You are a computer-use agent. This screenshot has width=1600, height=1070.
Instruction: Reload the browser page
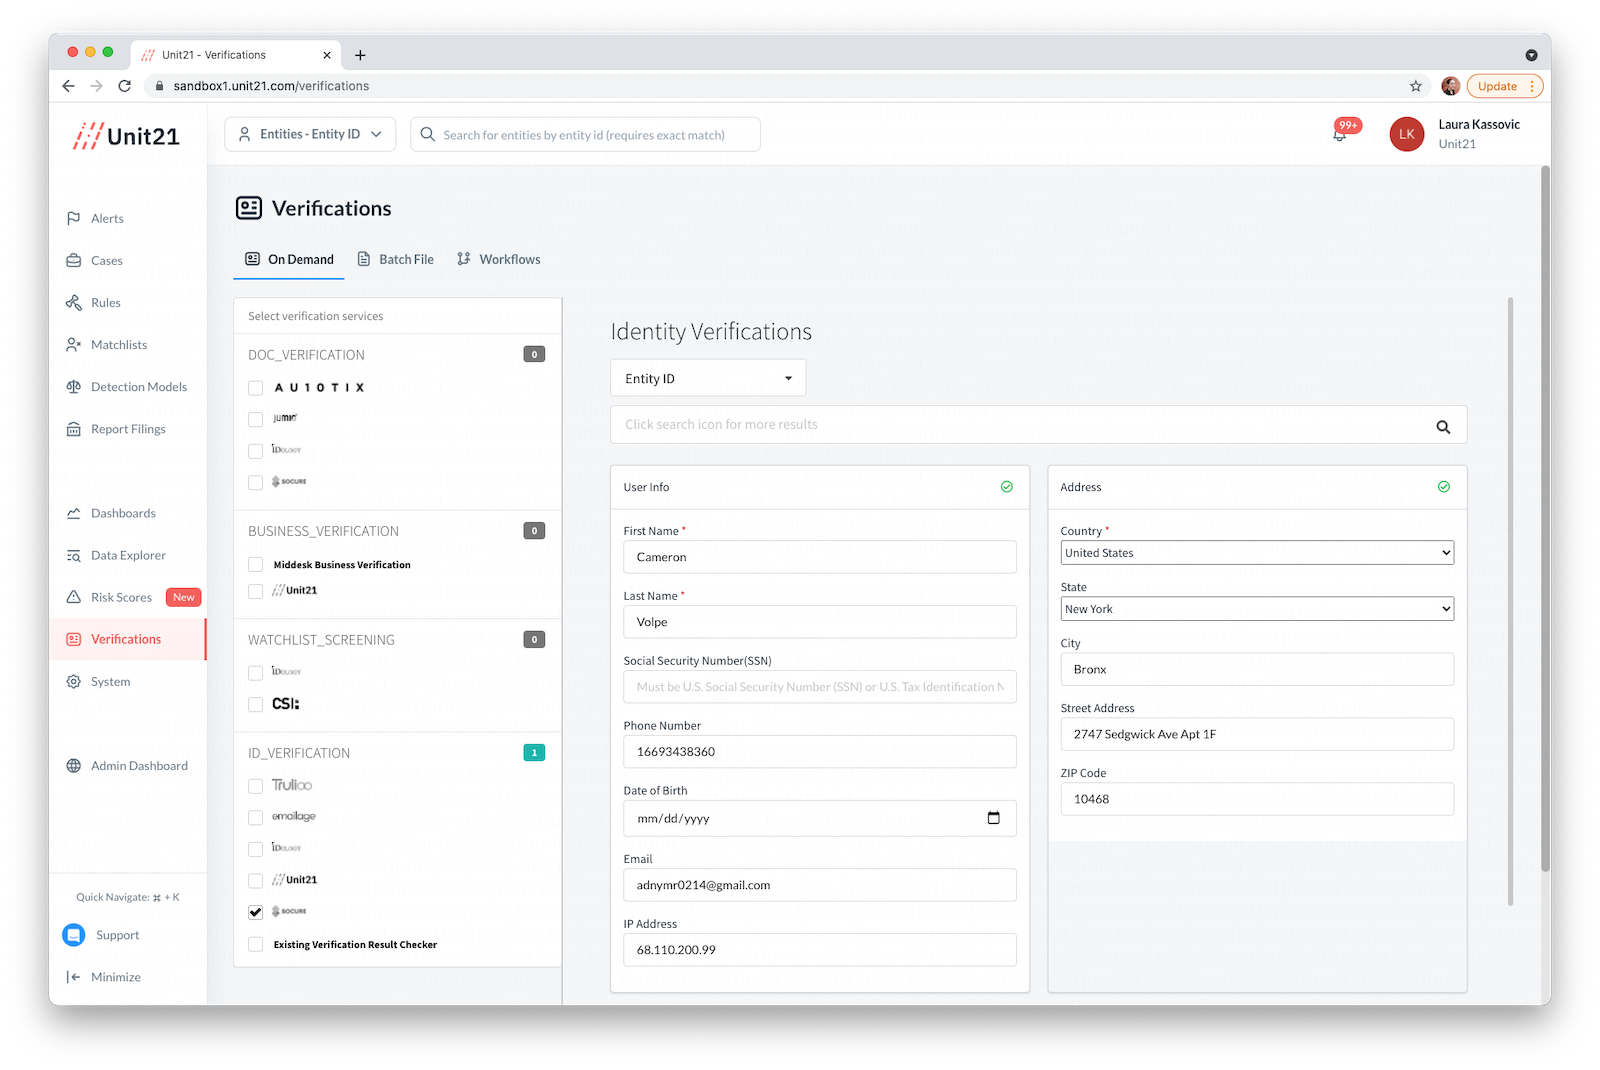[x=125, y=86]
